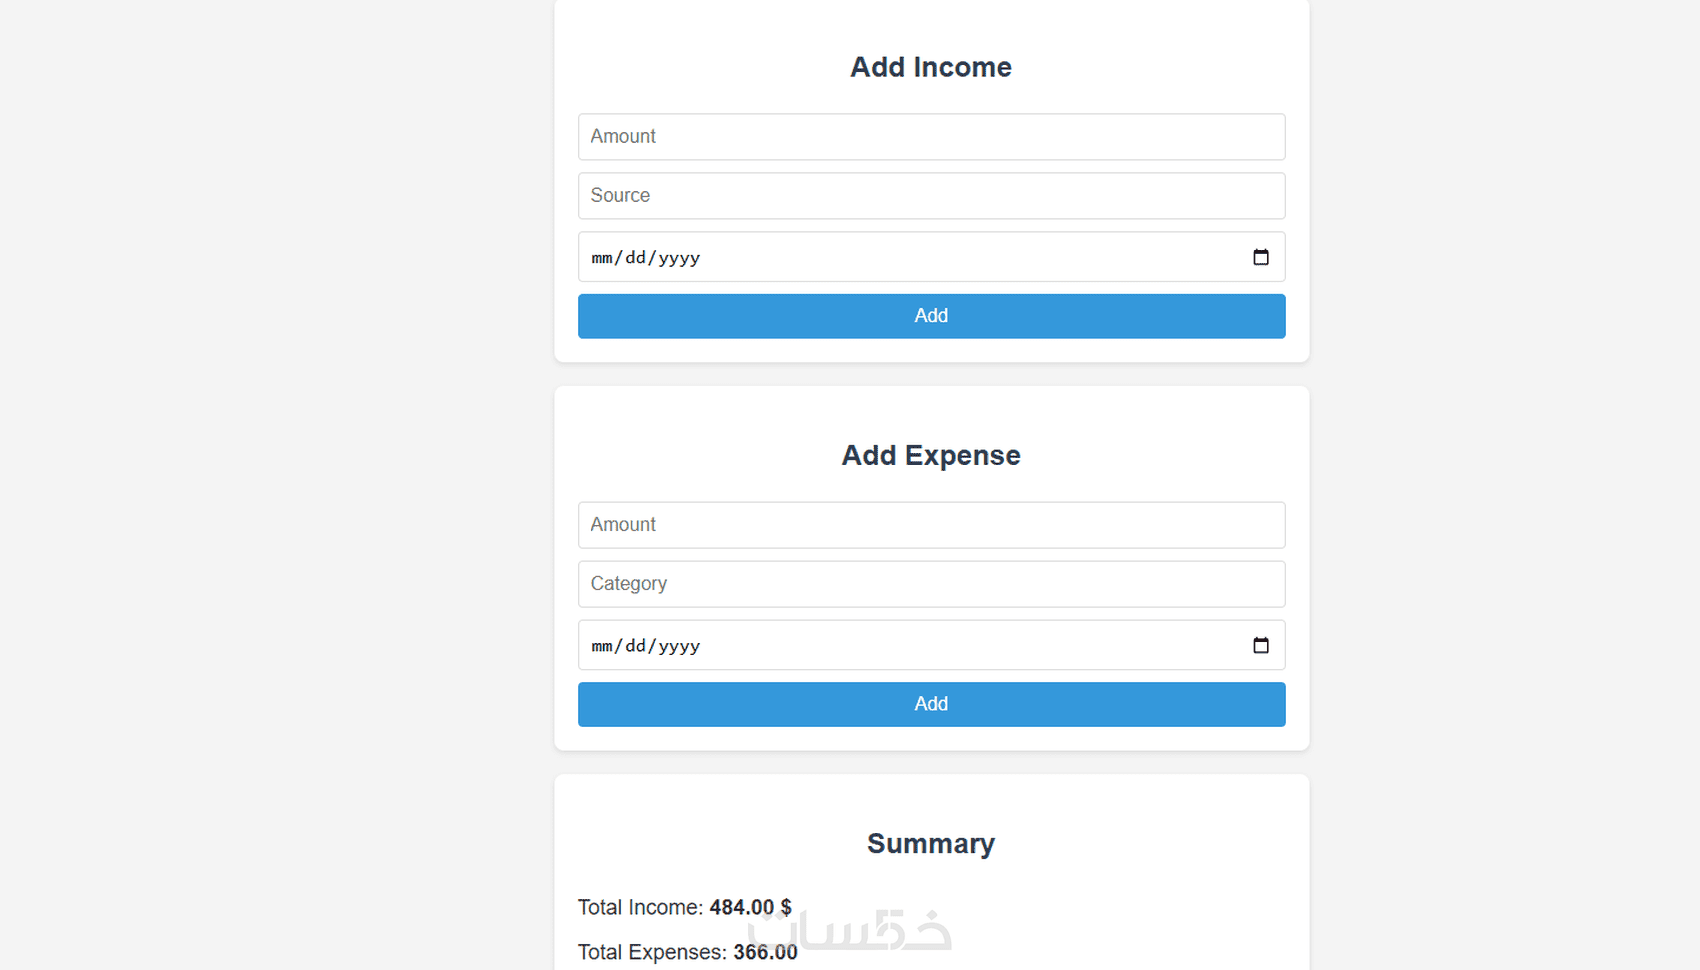Select year segment in expense date
The image size is (1700, 970).
(679, 646)
